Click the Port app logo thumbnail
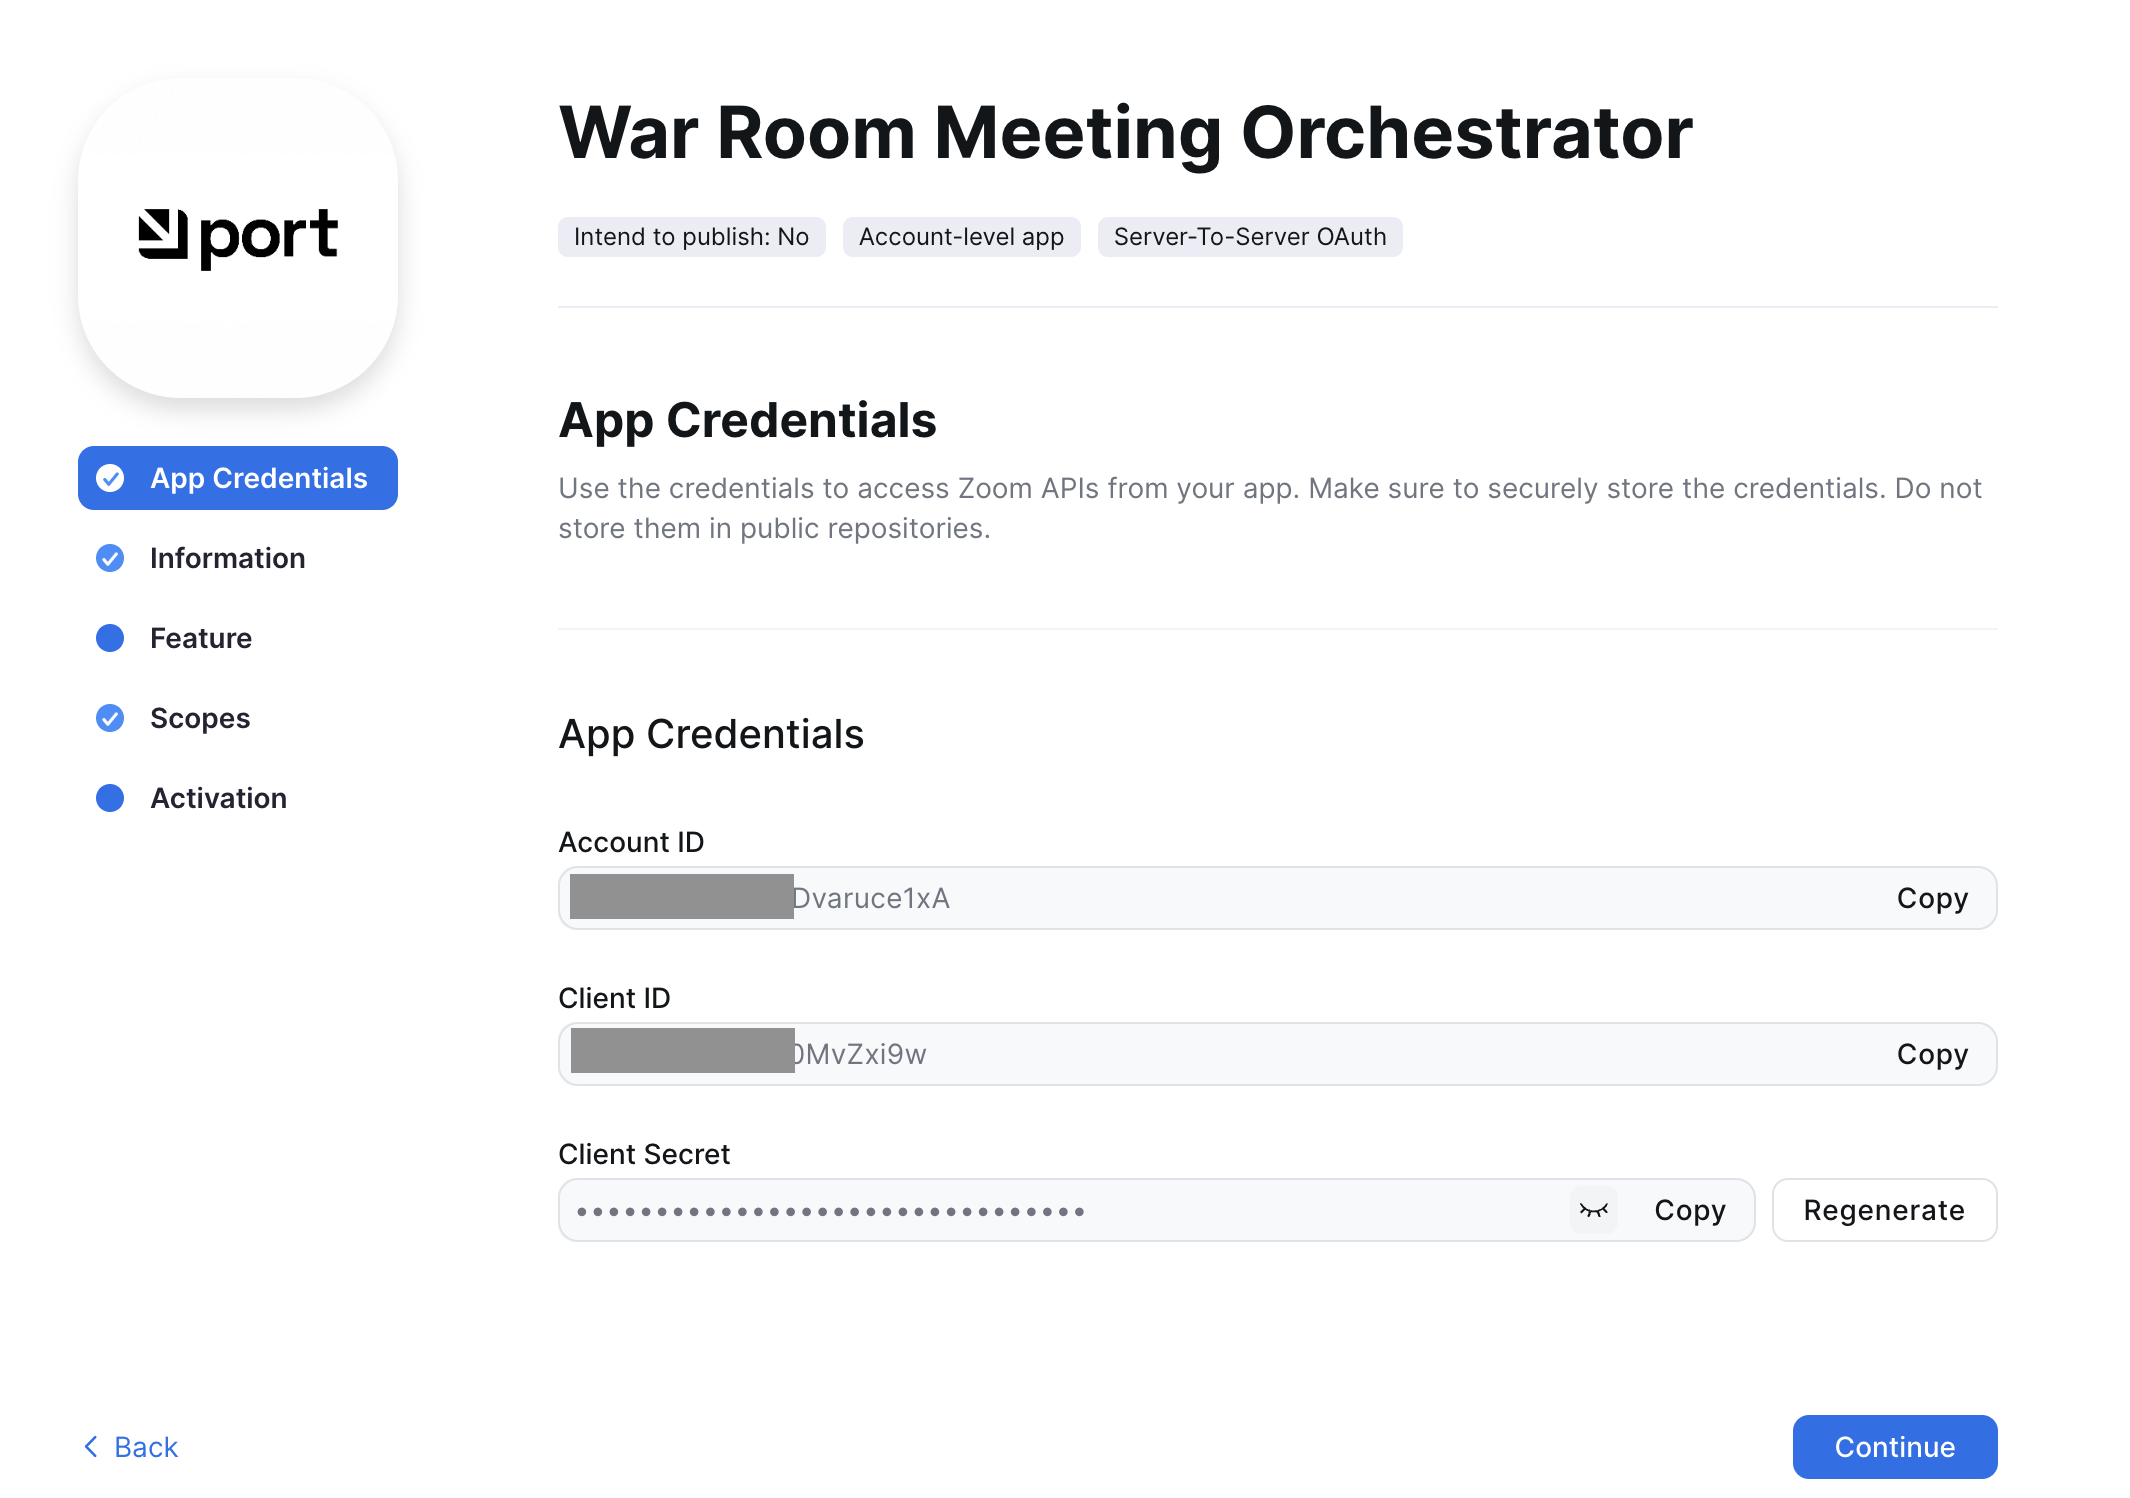This screenshot has height=1498, width=2130. (238, 238)
